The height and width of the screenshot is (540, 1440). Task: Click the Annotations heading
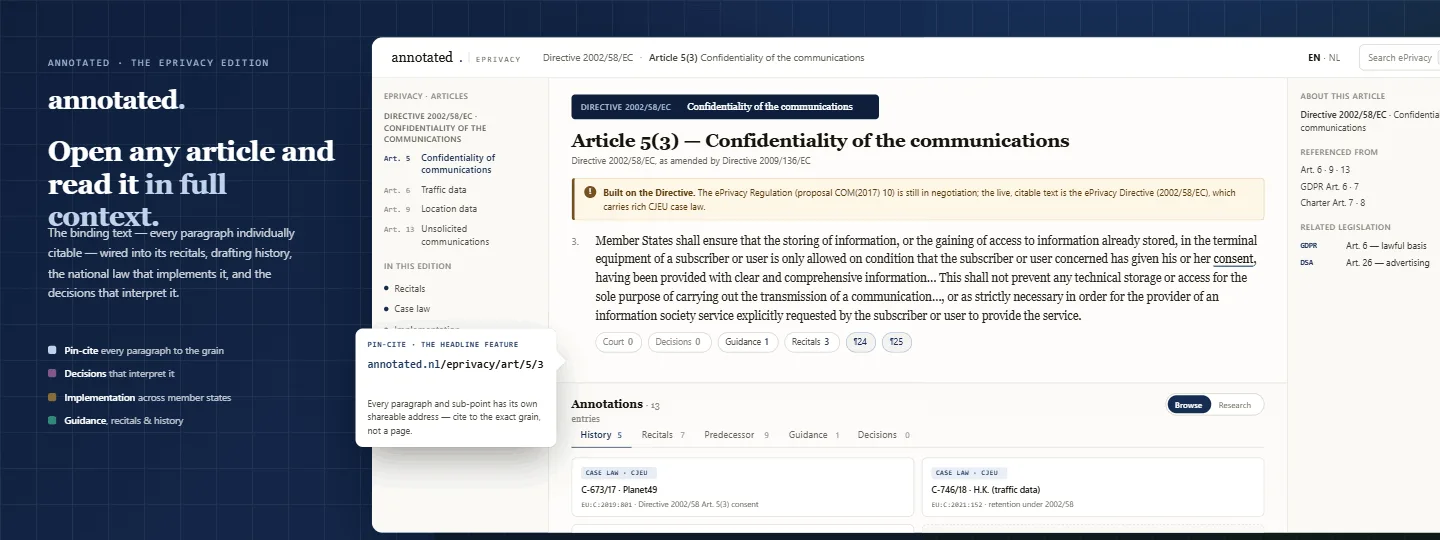click(607, 404)
